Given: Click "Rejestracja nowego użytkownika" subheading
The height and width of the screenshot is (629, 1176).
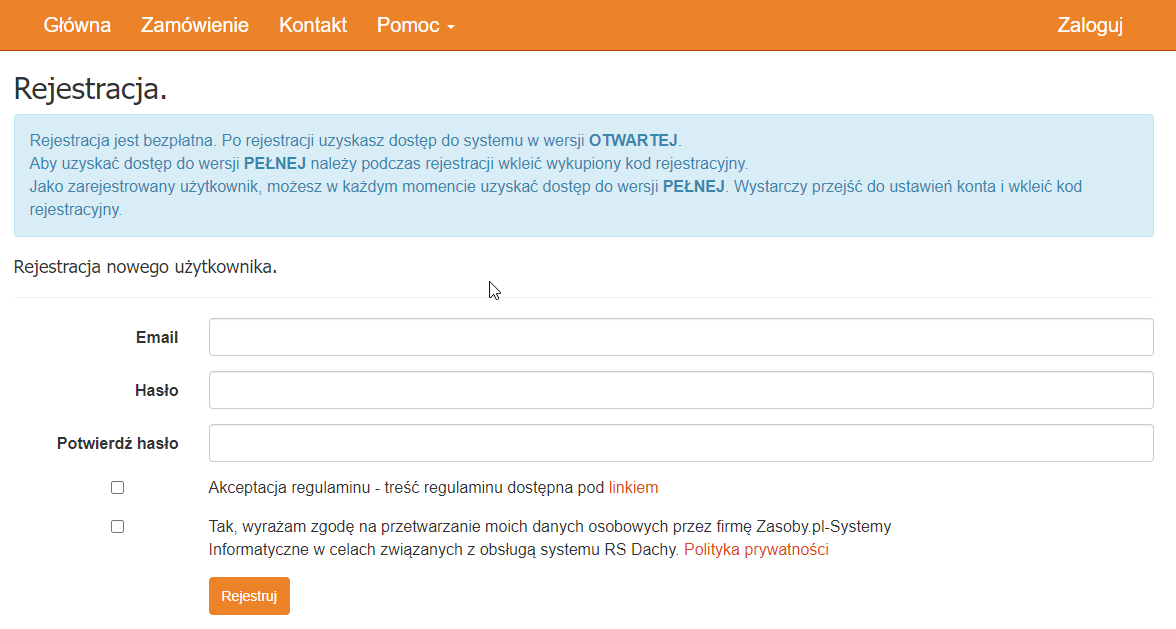Looking at the screenshot, I should coord(145,268).
